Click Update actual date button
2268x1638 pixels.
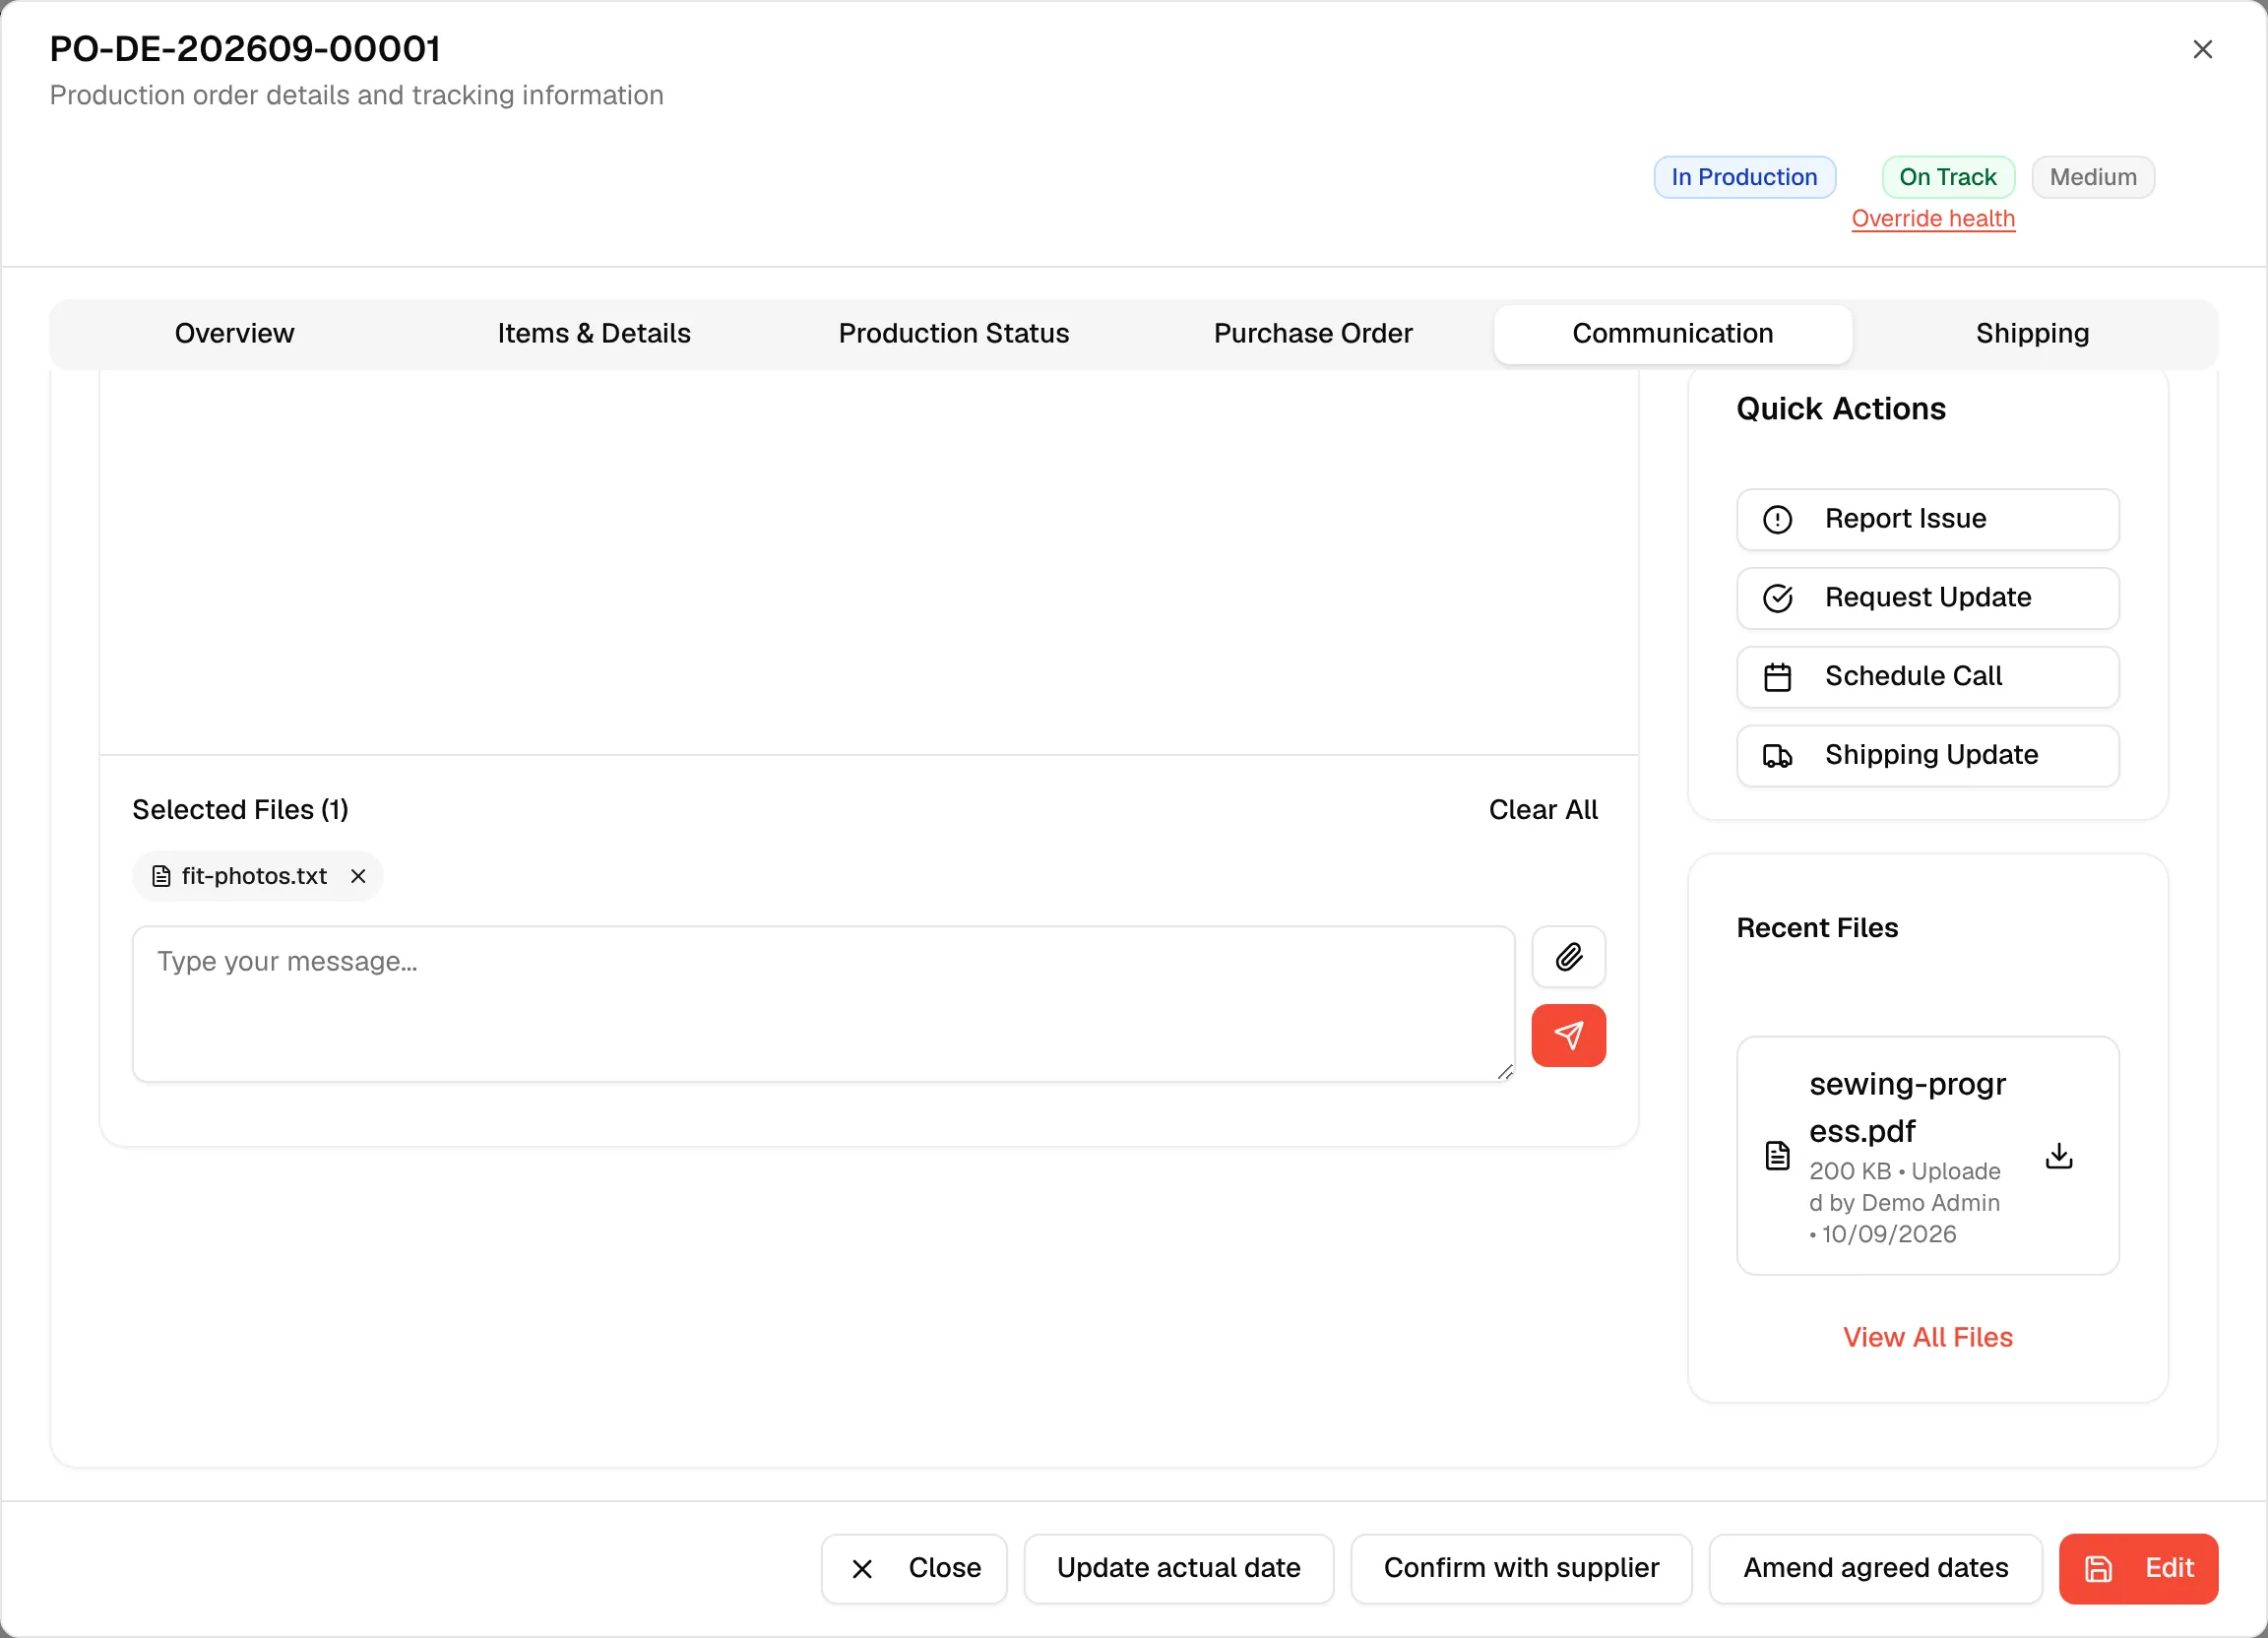(x=1178, y=1568)
